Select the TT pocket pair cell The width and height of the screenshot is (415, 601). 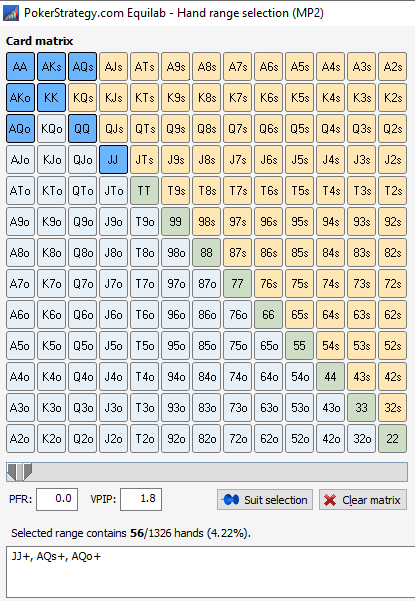[144, 190]
